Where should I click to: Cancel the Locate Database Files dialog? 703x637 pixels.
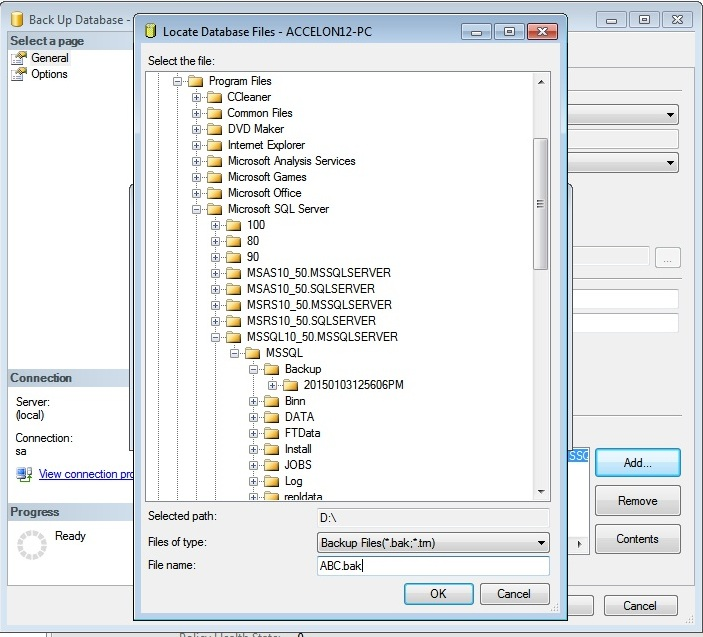pos(514,594)
